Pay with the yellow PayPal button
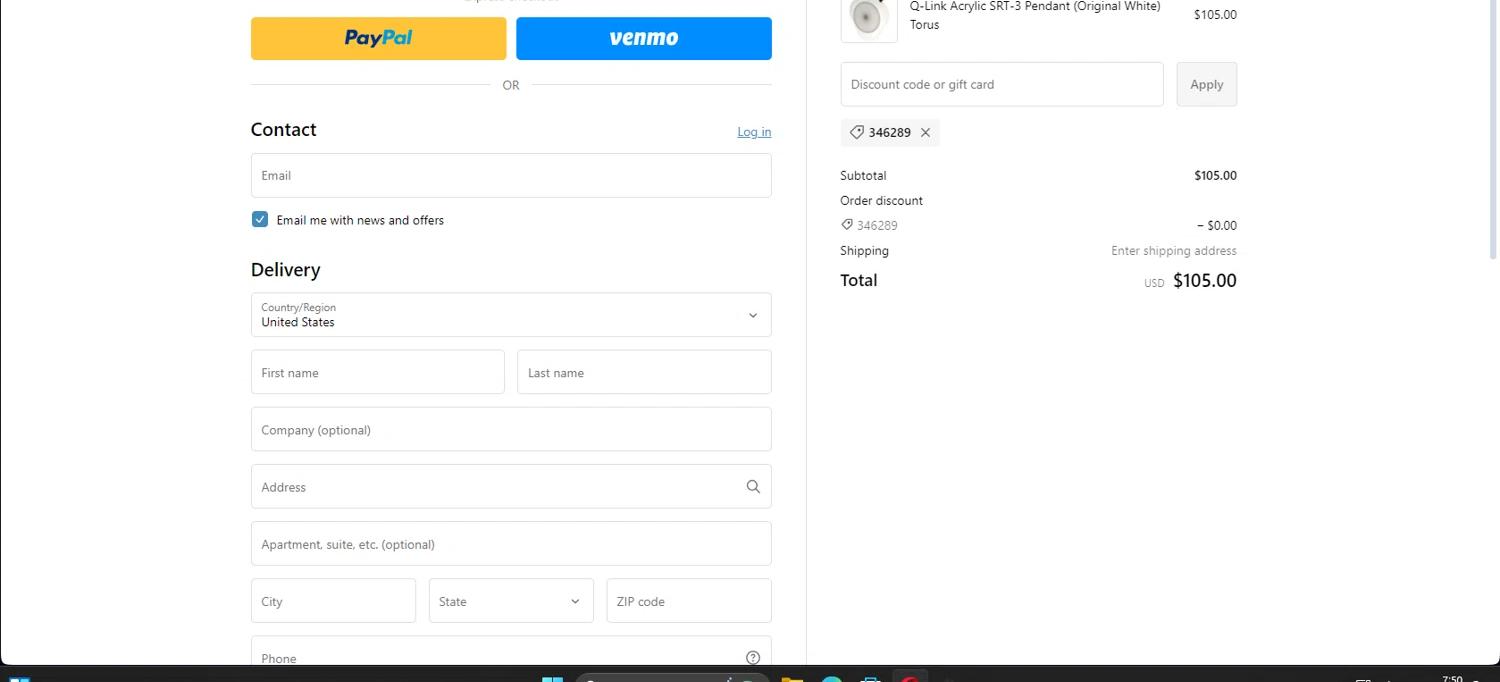 point(378,38)
